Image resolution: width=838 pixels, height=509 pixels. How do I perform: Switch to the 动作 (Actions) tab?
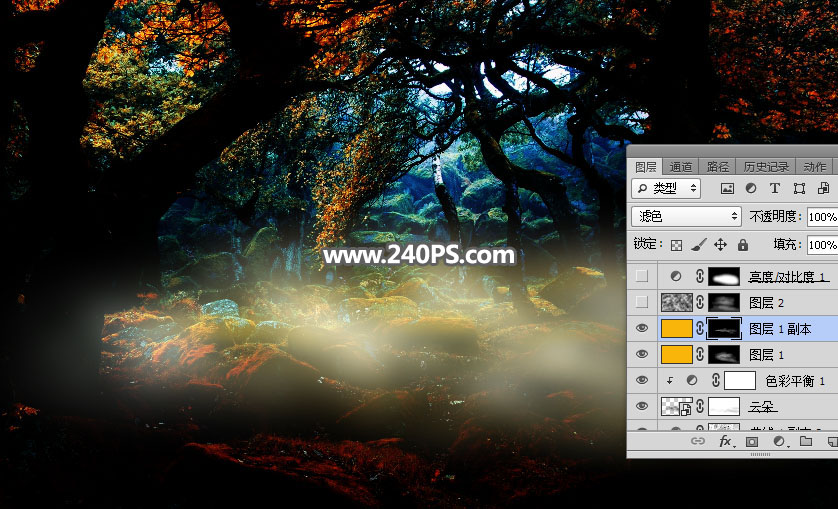(x=814, y=167)
